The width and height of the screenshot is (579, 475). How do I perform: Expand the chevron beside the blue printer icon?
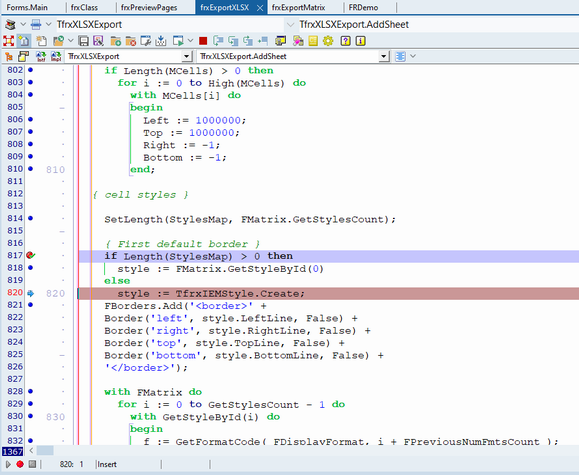pos(48,24)
